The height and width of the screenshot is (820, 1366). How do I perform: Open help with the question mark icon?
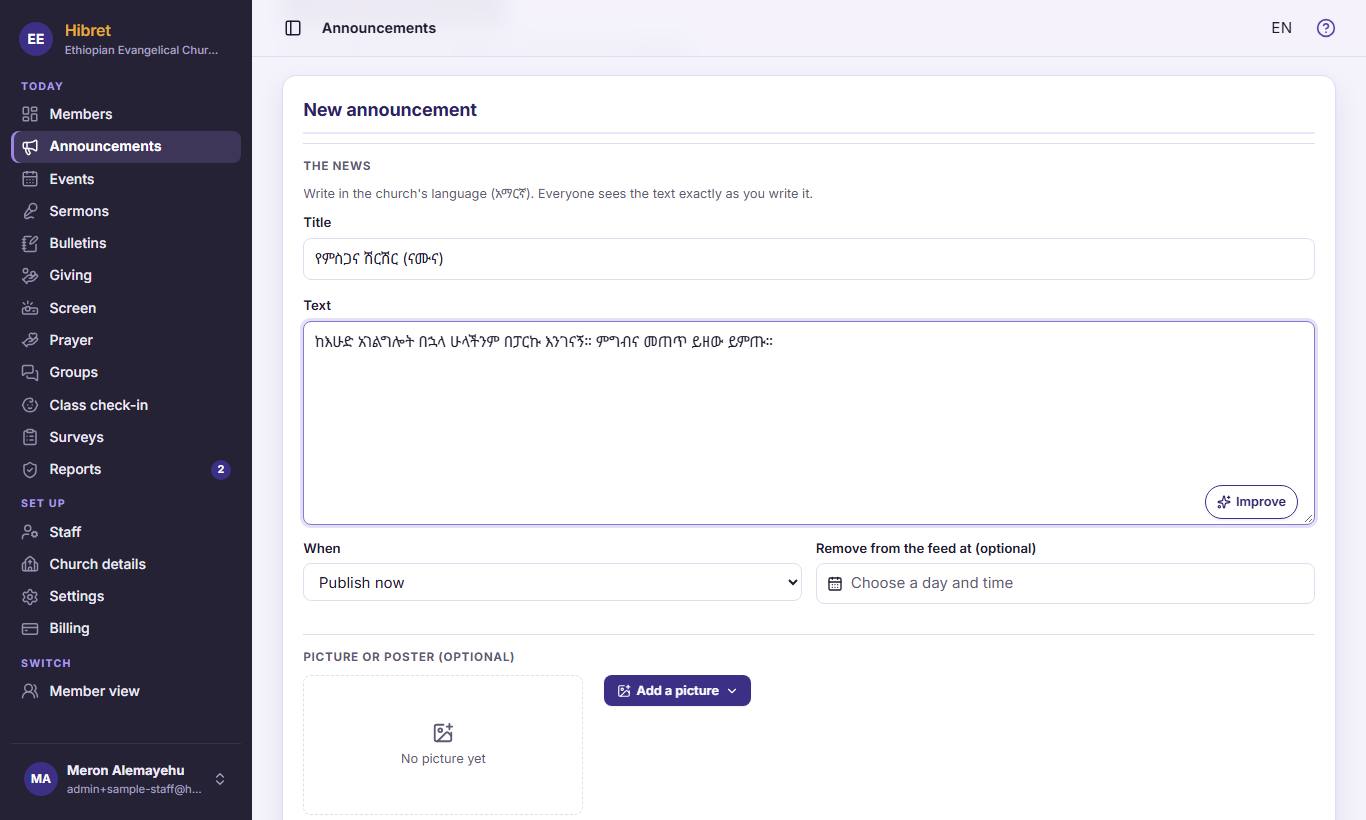(x=1326, y=28)
